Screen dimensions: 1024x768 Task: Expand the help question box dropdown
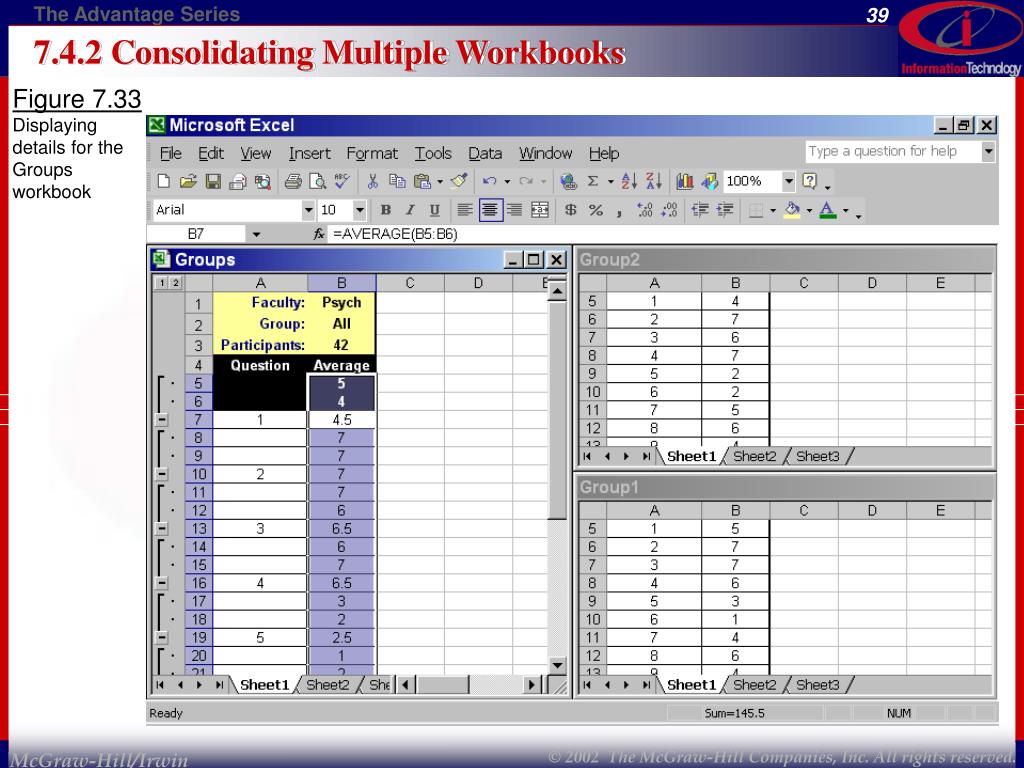pyautogui.click(x=988, y=152)
